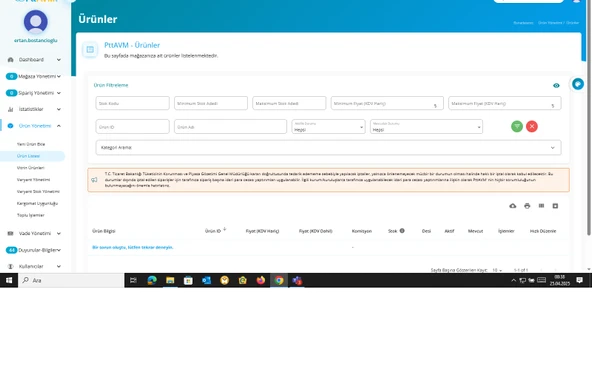Screen dimensions: 592x366
Task: Open the column view icon above table
Action: (x=541, y=206)
